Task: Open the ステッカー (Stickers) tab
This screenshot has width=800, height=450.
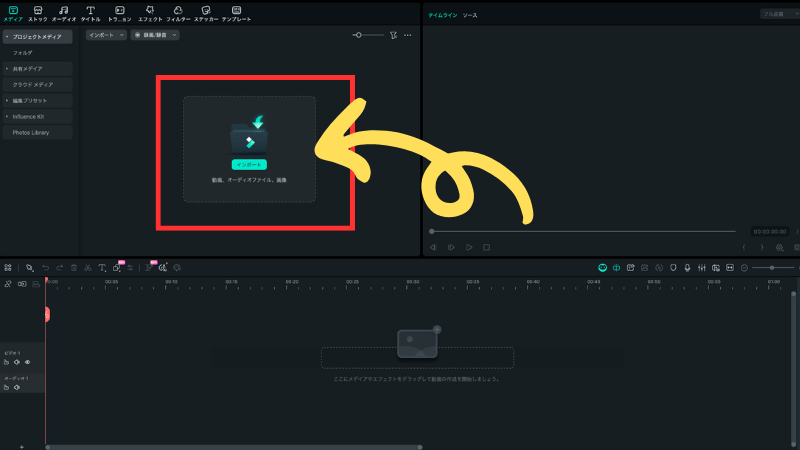Action: tap(206, 14)
